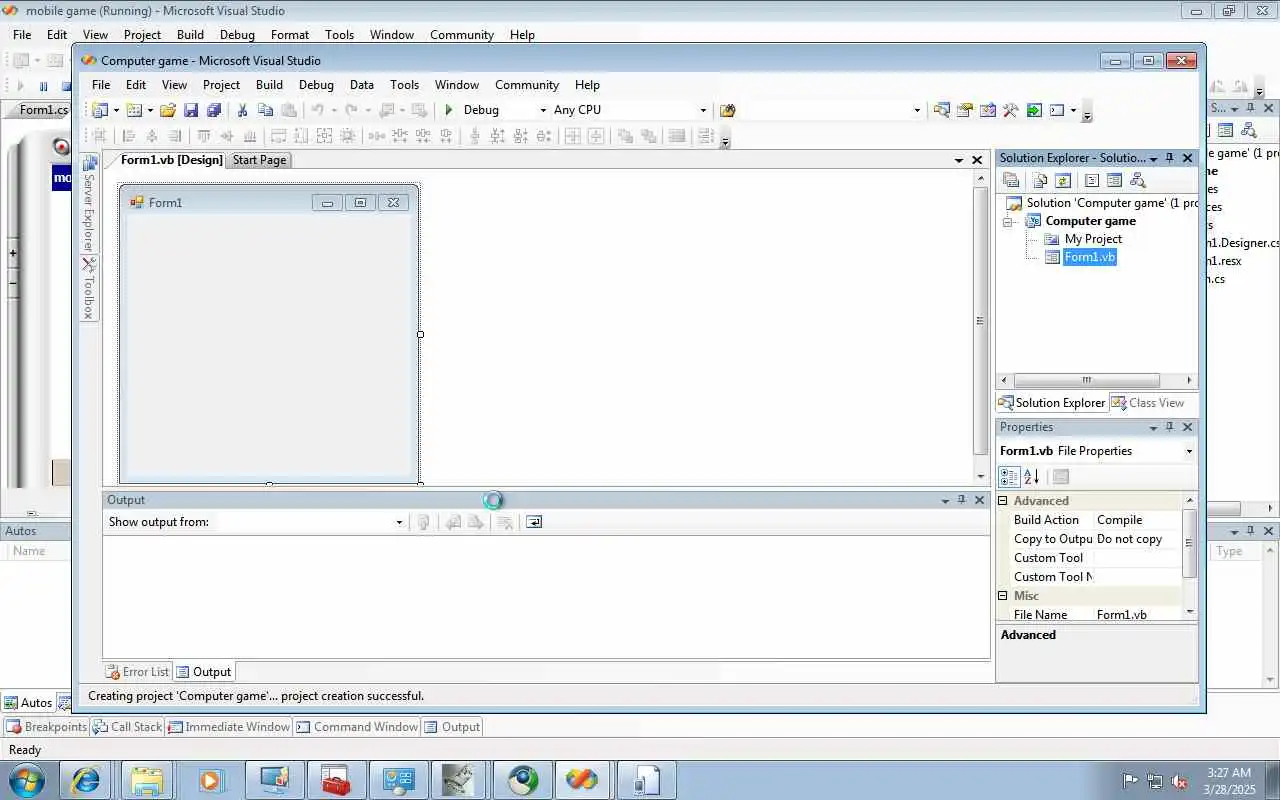Click the Find in Files icon next to the search box
The width and height of the screenshot is (1280, 800).
(x=728, y=110)
